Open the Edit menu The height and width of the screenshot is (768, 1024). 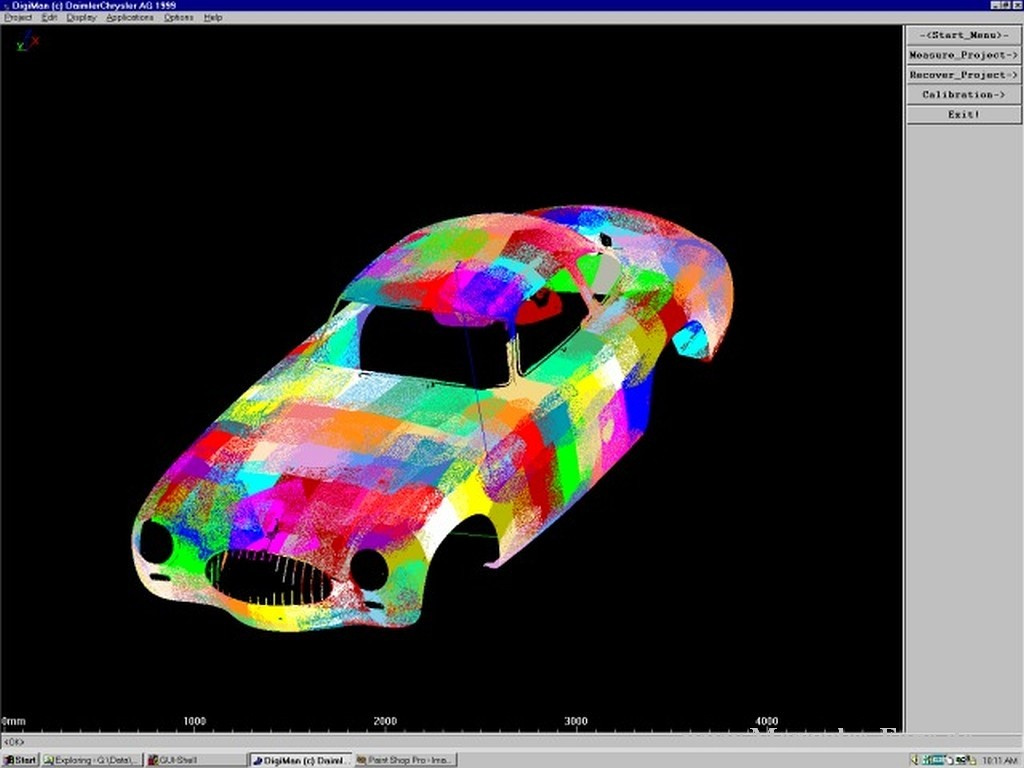(x=49, y=18)
